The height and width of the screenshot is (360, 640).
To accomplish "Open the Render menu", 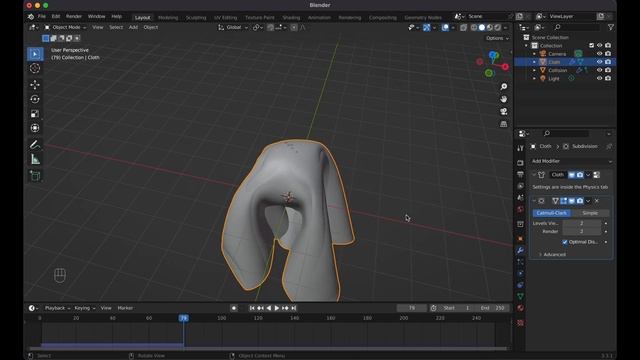I will click(74, 17).
